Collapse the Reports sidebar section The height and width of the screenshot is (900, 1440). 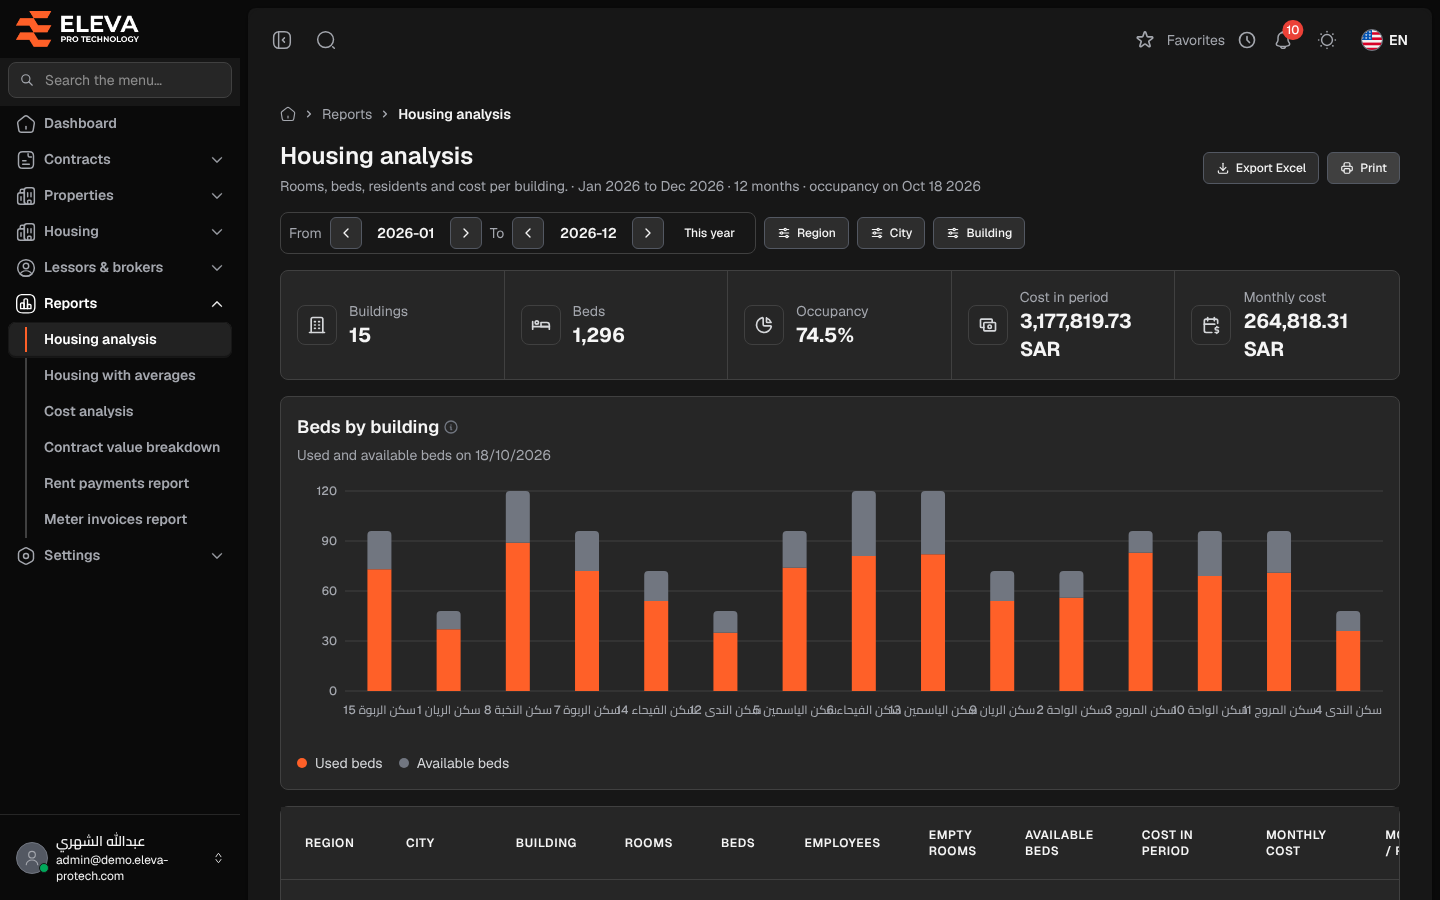[120, 303]
